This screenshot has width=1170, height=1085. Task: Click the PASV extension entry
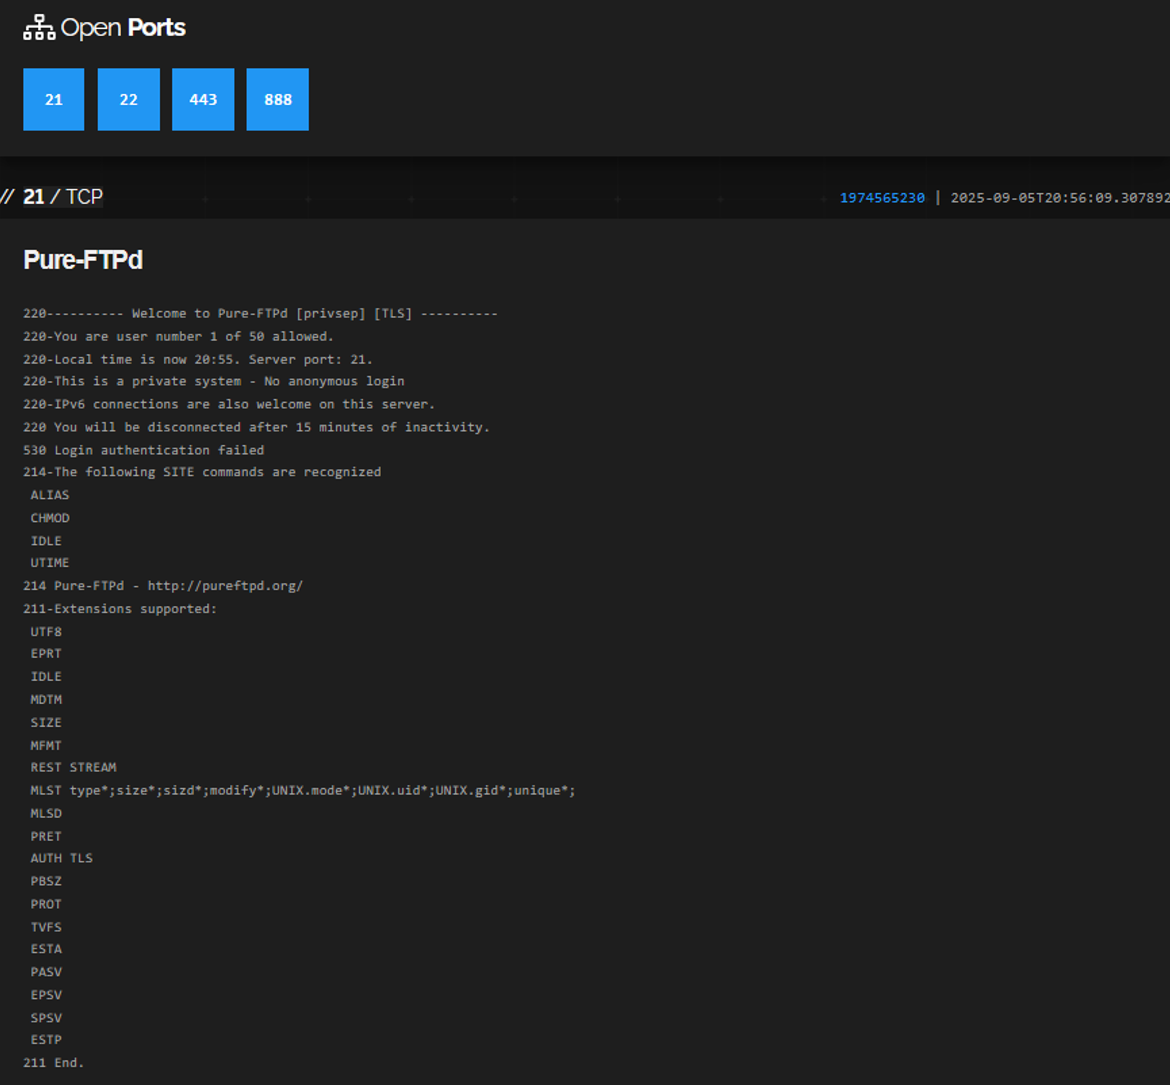(x=46, y=972)
